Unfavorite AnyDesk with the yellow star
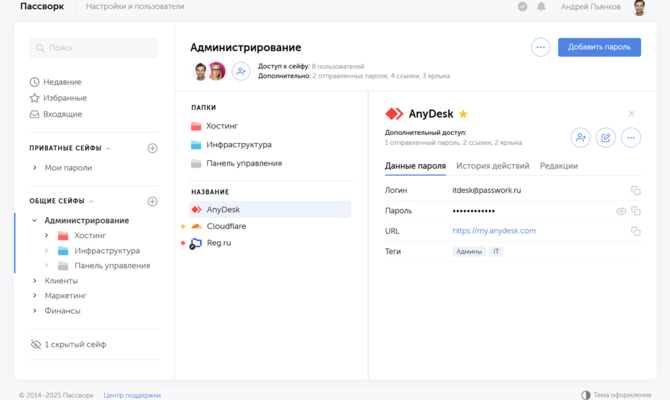The image size is (670, 400). (463, 114)
